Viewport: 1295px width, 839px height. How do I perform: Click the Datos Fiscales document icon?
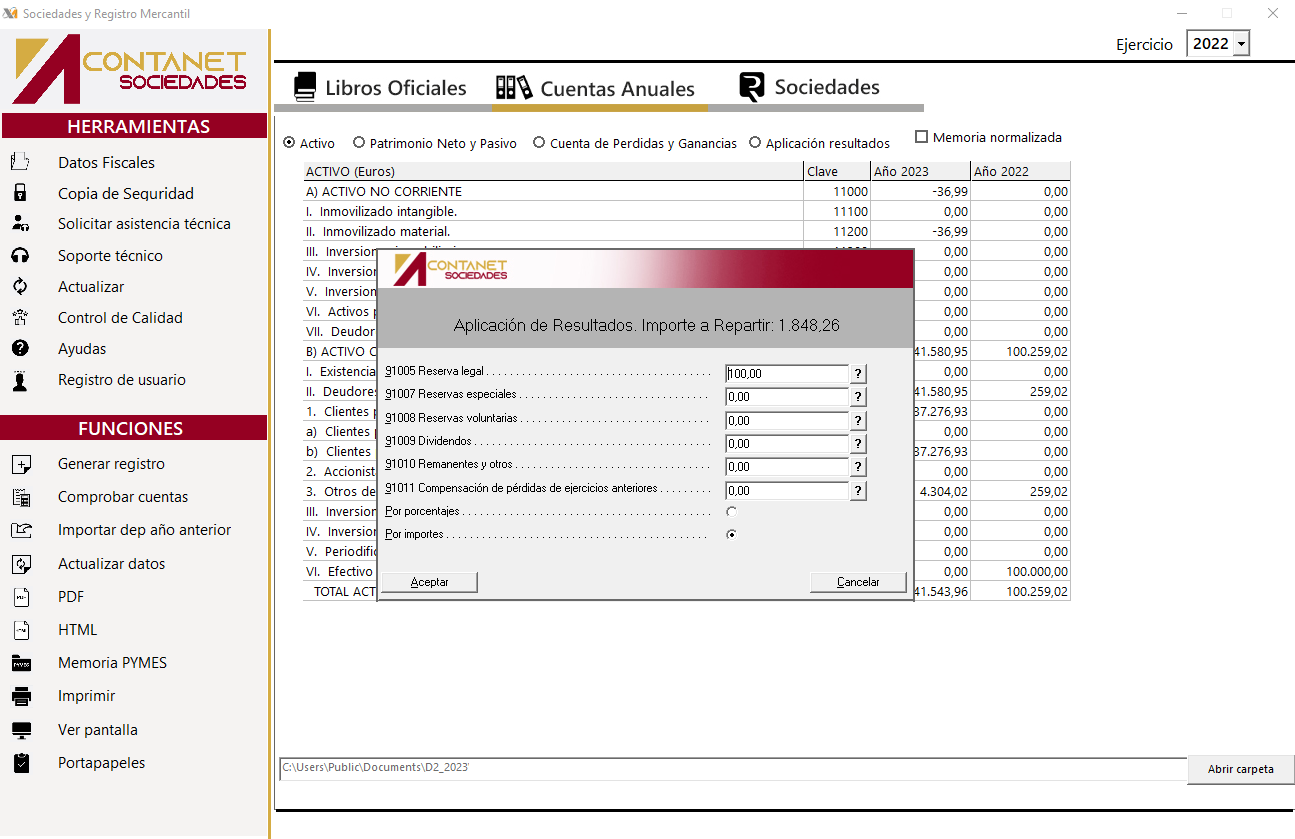point(20,162)
